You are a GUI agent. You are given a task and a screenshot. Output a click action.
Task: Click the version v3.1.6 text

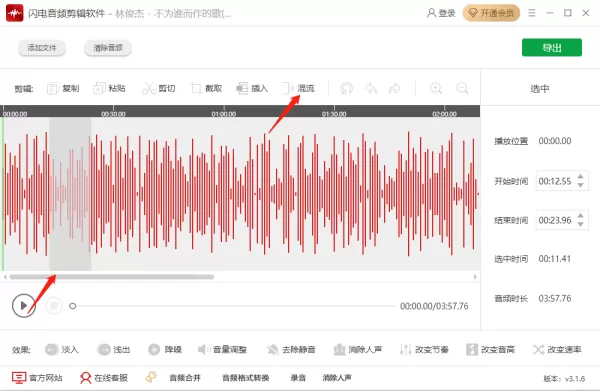pyautogui.click(x=564, y=379)
